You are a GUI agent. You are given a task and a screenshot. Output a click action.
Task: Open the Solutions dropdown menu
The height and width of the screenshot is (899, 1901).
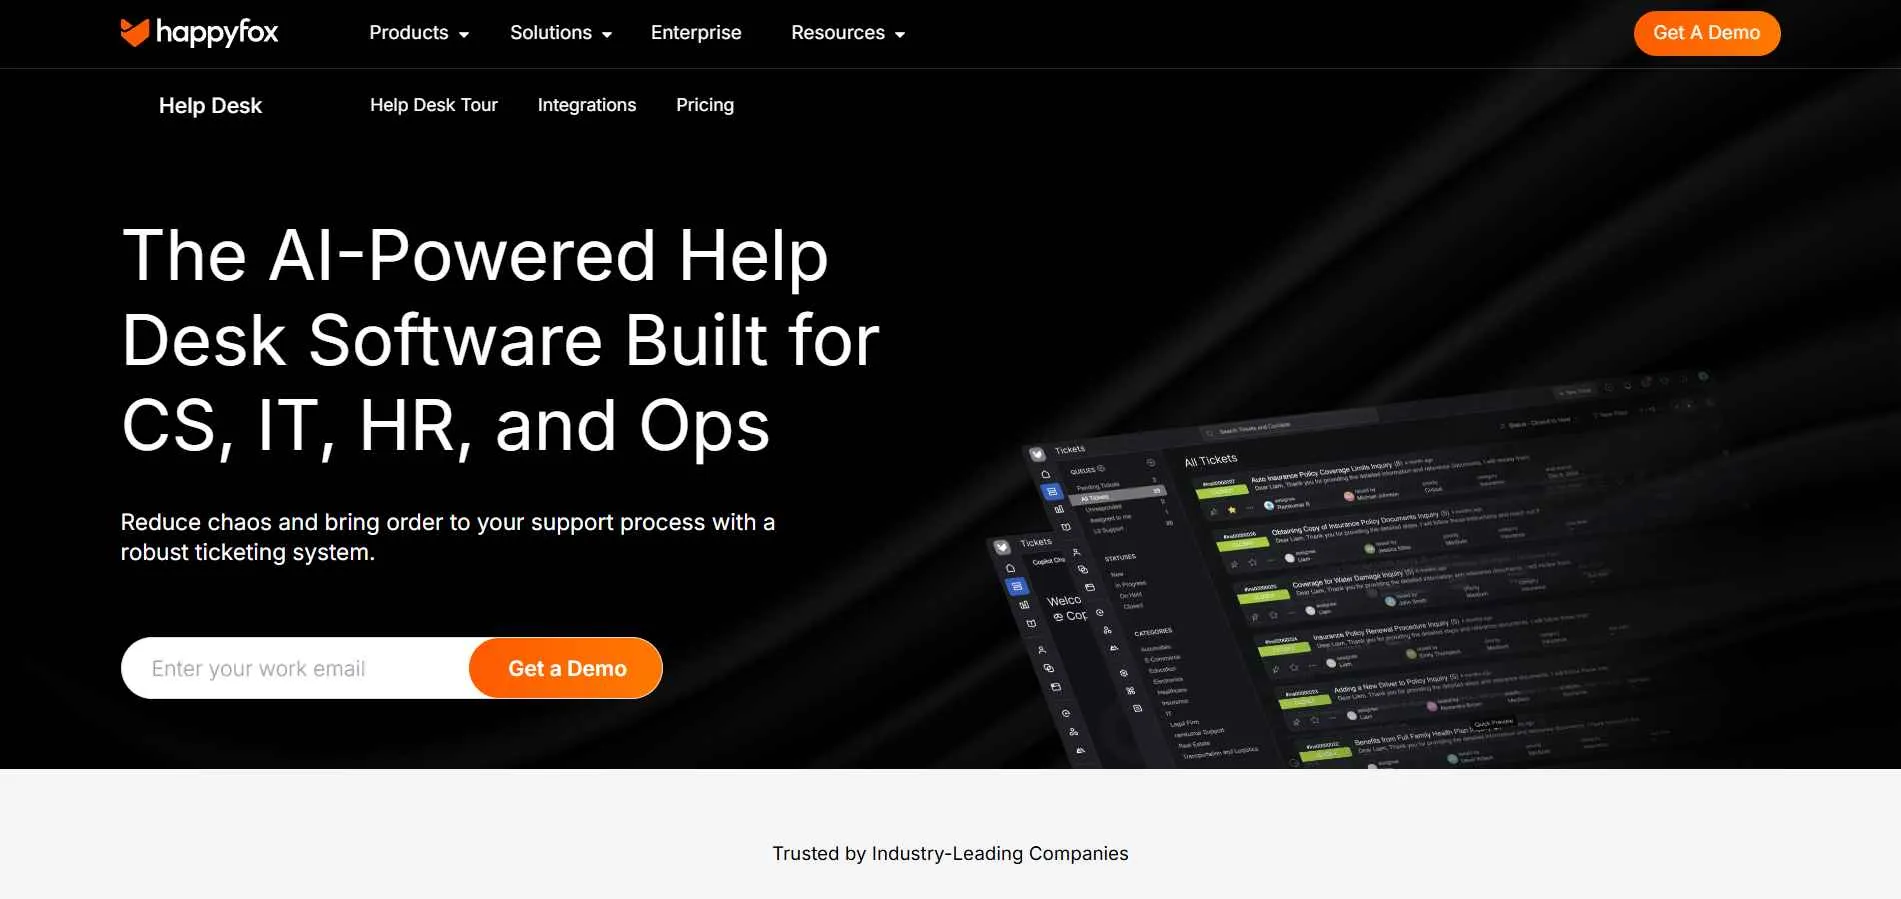pyautogui.click(x=561, y=33)
